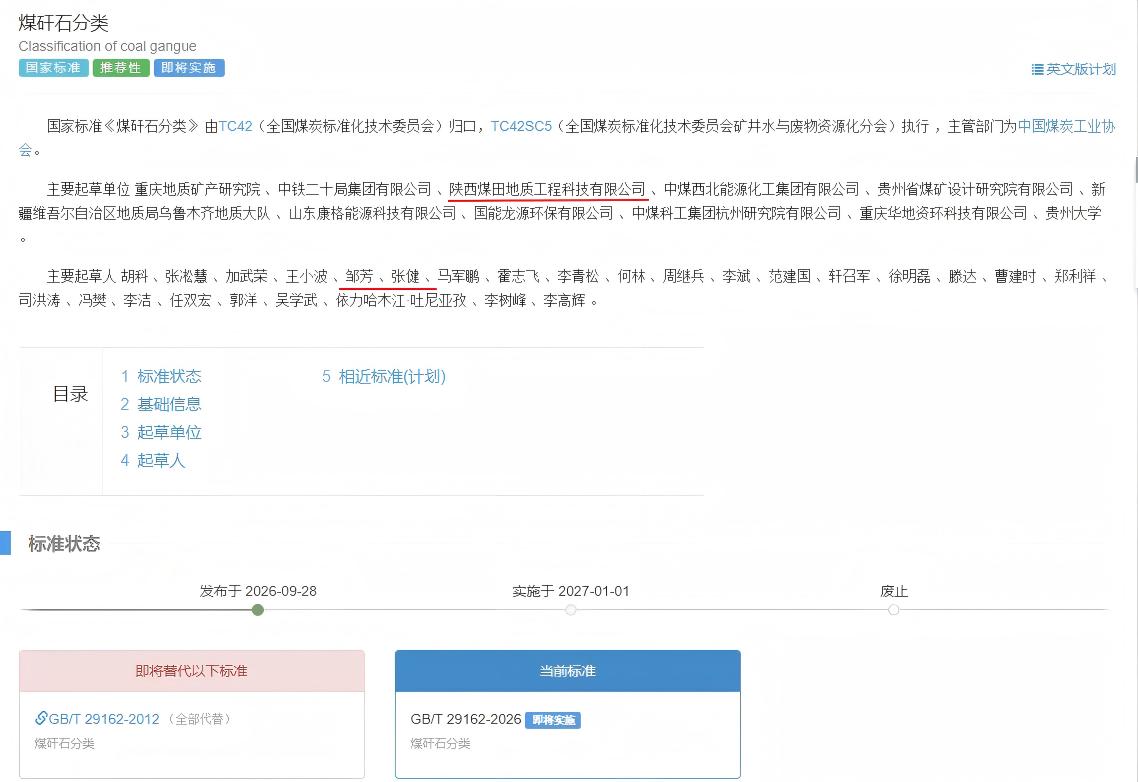Image resolution: width=1138 pixels, height=782 pixels.
Task: Go to 4 起草人 contents entry
Action: [x=153, y=460]
